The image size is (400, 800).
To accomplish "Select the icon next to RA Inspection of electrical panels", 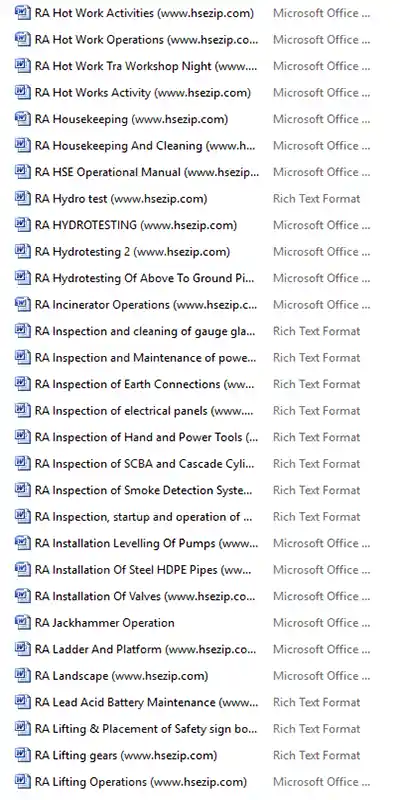I will coord(23,410).
